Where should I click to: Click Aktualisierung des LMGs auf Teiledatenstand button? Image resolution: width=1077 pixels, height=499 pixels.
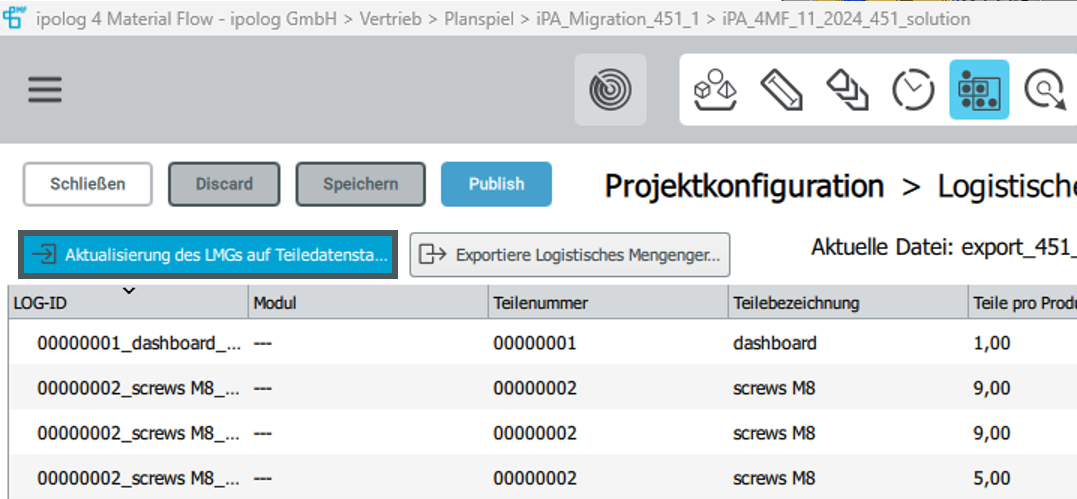point(208,255)
